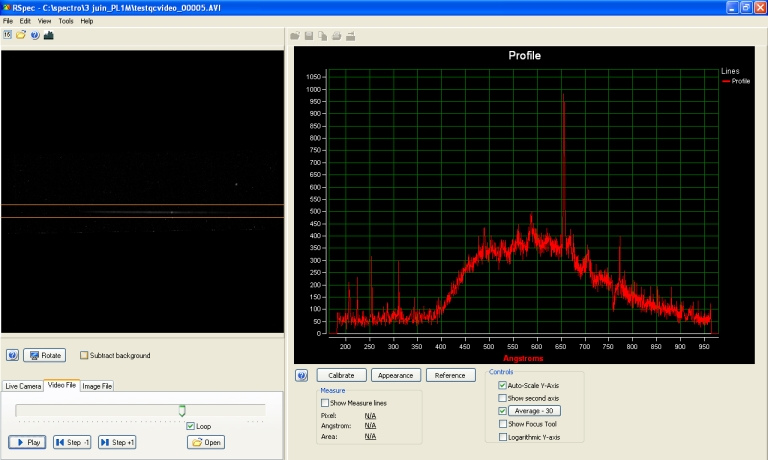Switch to the Live Camera tab
768x460 pixels.
click(23, 386)
